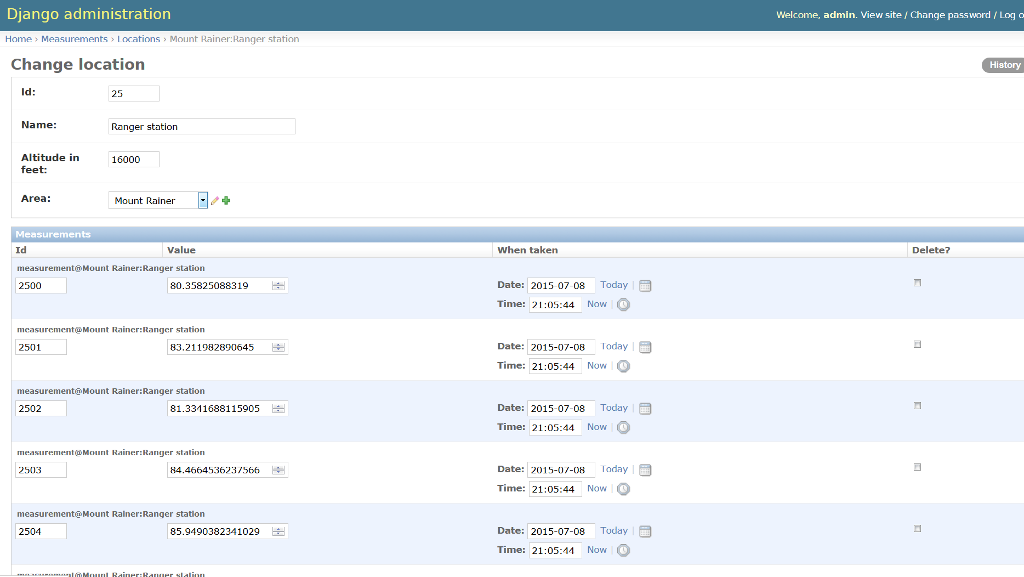Open calendar picker for measurement 2500 date
Viewport: 1024px width, 577px height.
pyautogui.click(x=645, y=285)
